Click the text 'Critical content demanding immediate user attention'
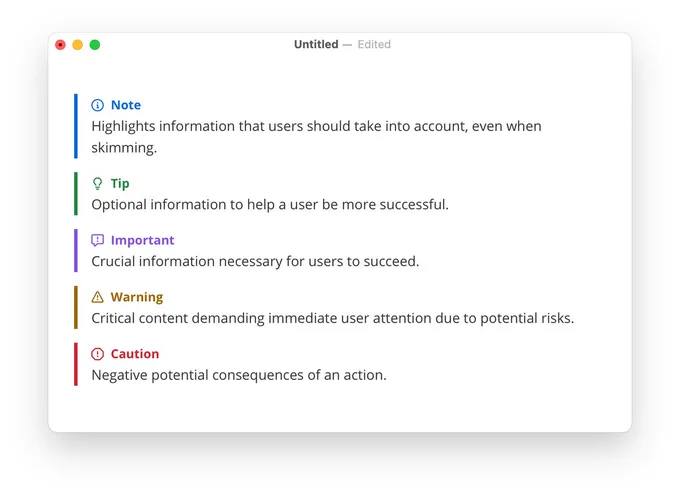Image resolution: width=680 pixels, height=496 pixels. tap(262, 318)
